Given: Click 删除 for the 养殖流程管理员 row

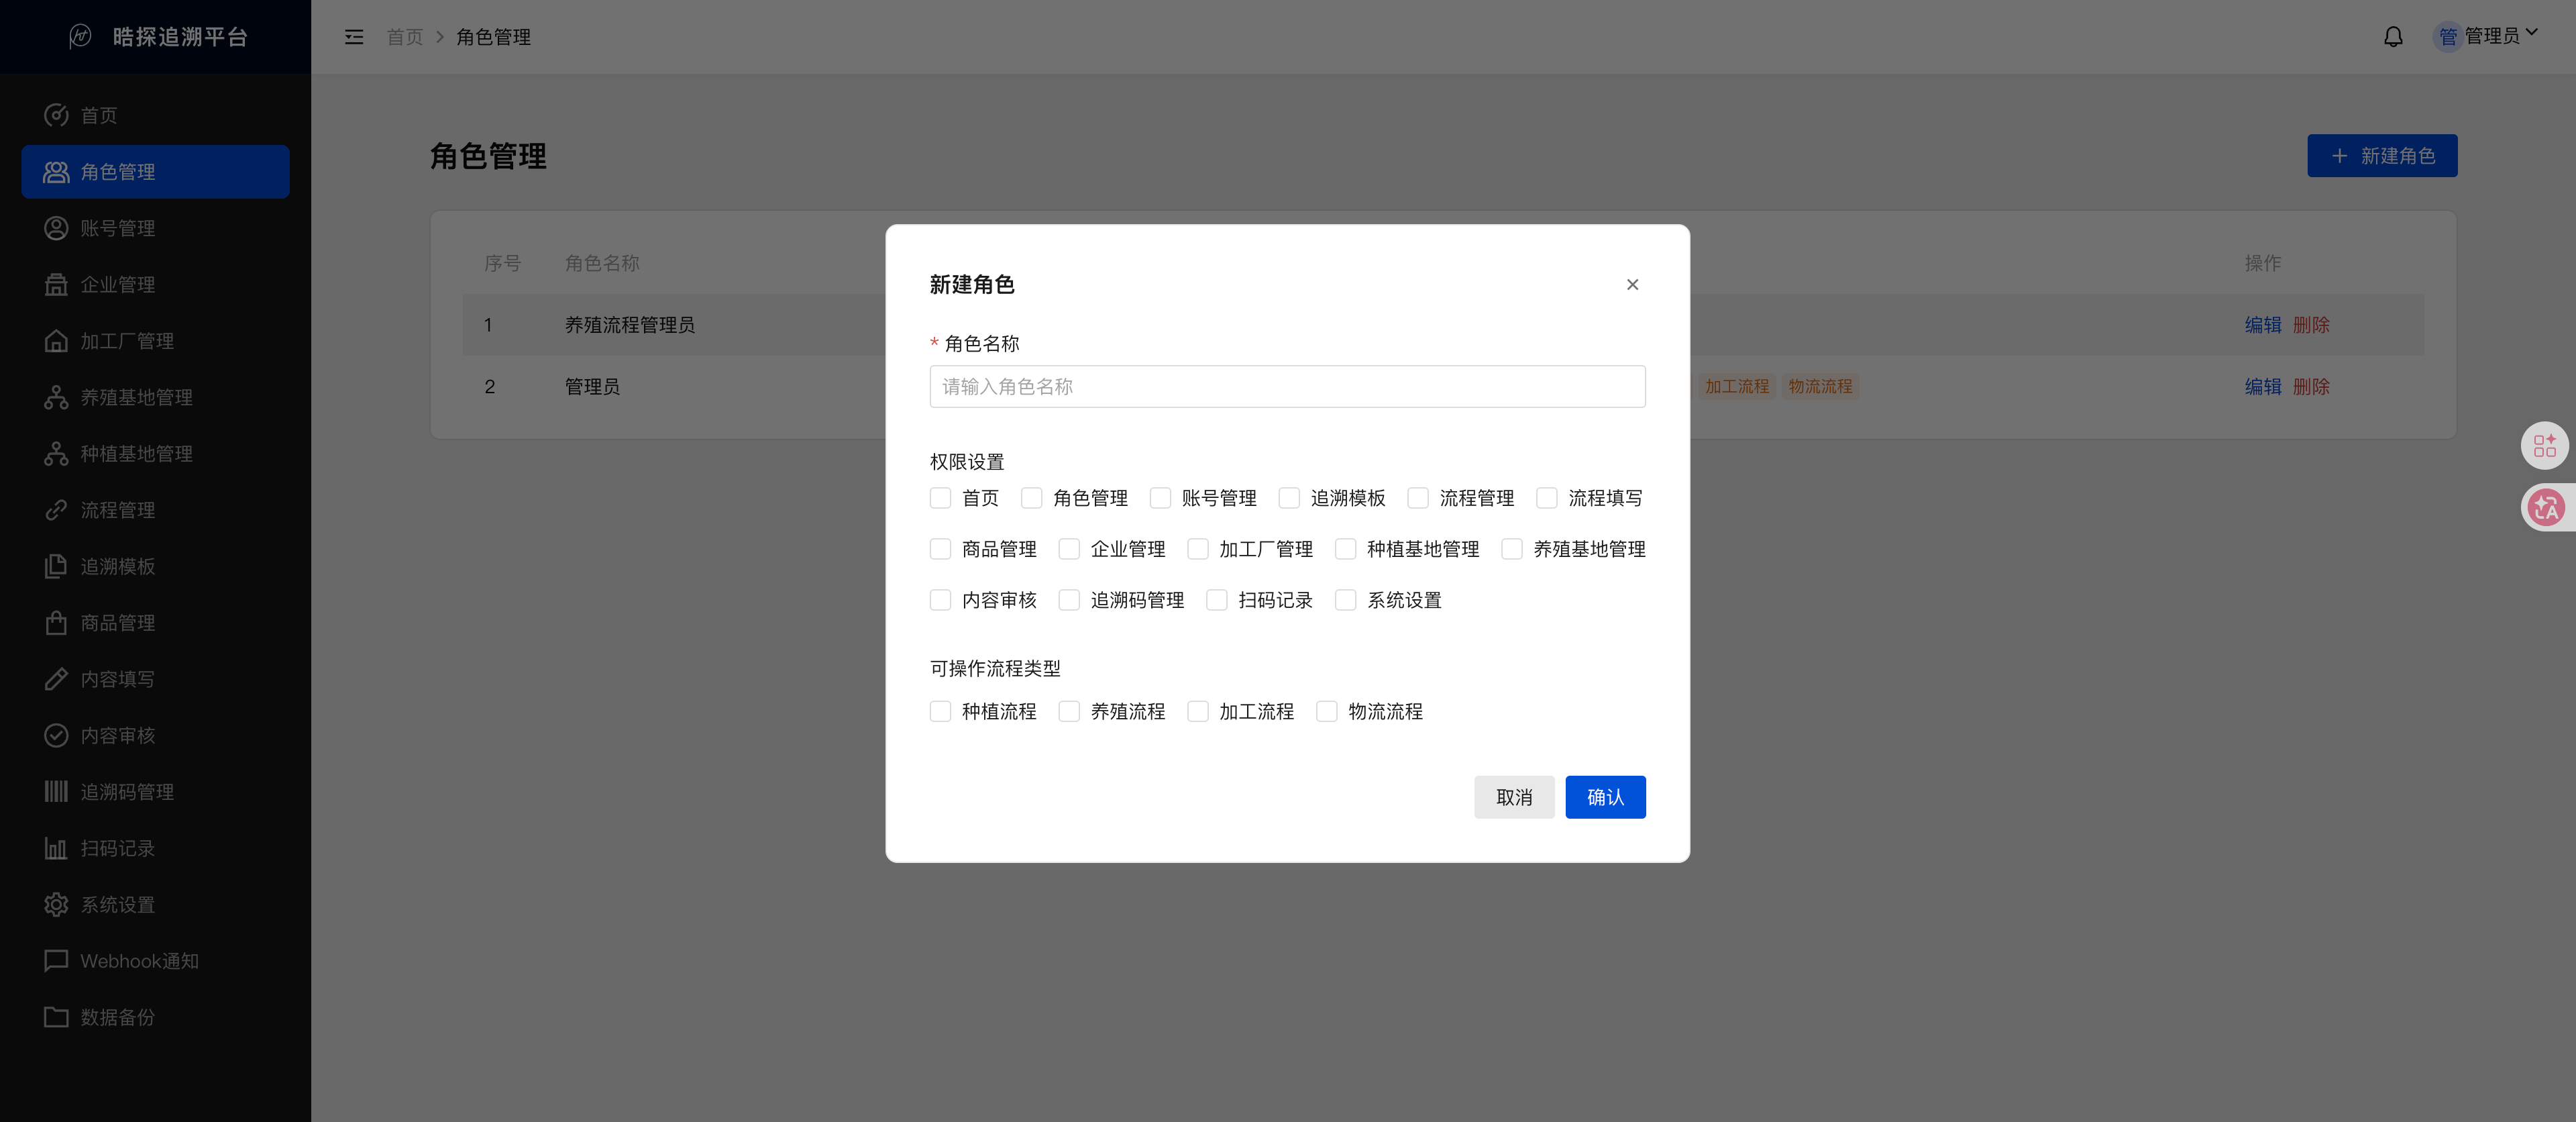Looking at the screenshot, I should [x=2311, y=325].
